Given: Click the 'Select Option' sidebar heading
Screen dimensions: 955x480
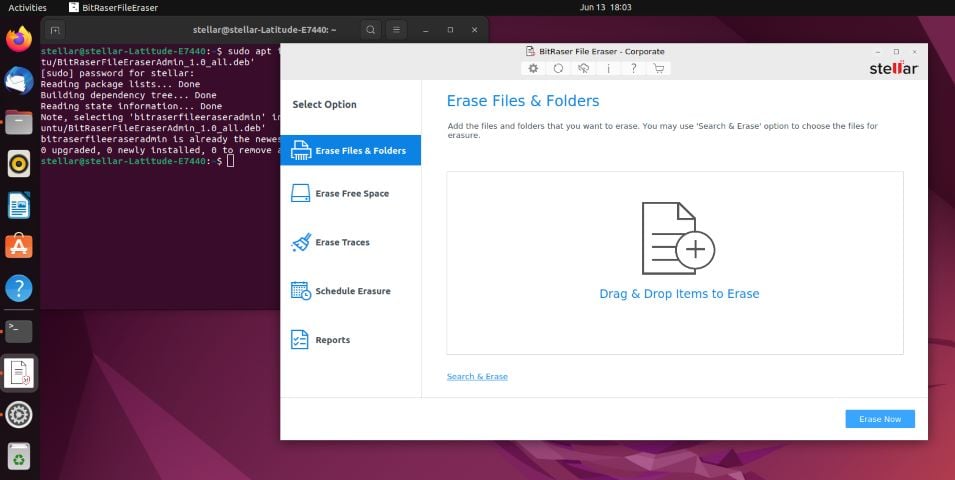Looking at the screenshot, I should [324, 105].
